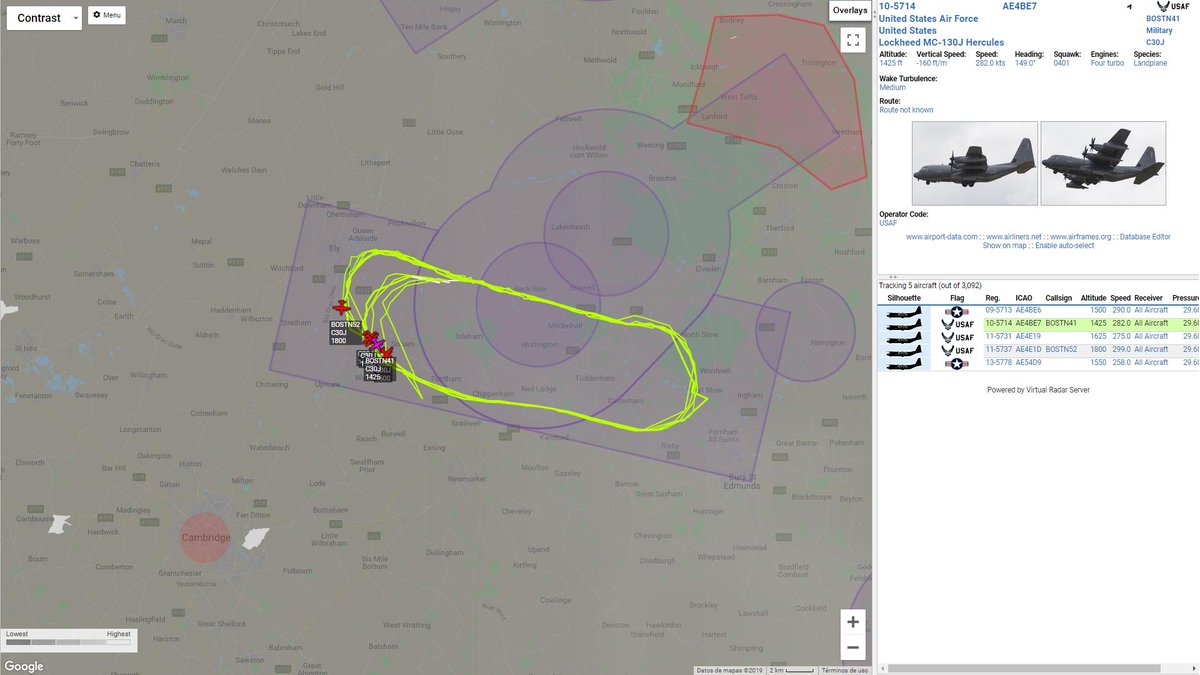Select registration 09-5713 in aircraft list
1200x675 pixels.
click(998, 311)
